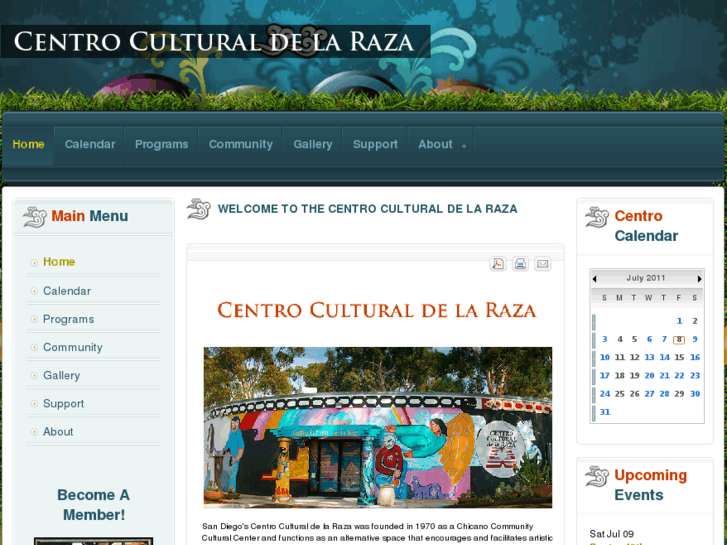Select July 31 in the calendar
Screen dimensions: 727x545
tap(605, 412)
